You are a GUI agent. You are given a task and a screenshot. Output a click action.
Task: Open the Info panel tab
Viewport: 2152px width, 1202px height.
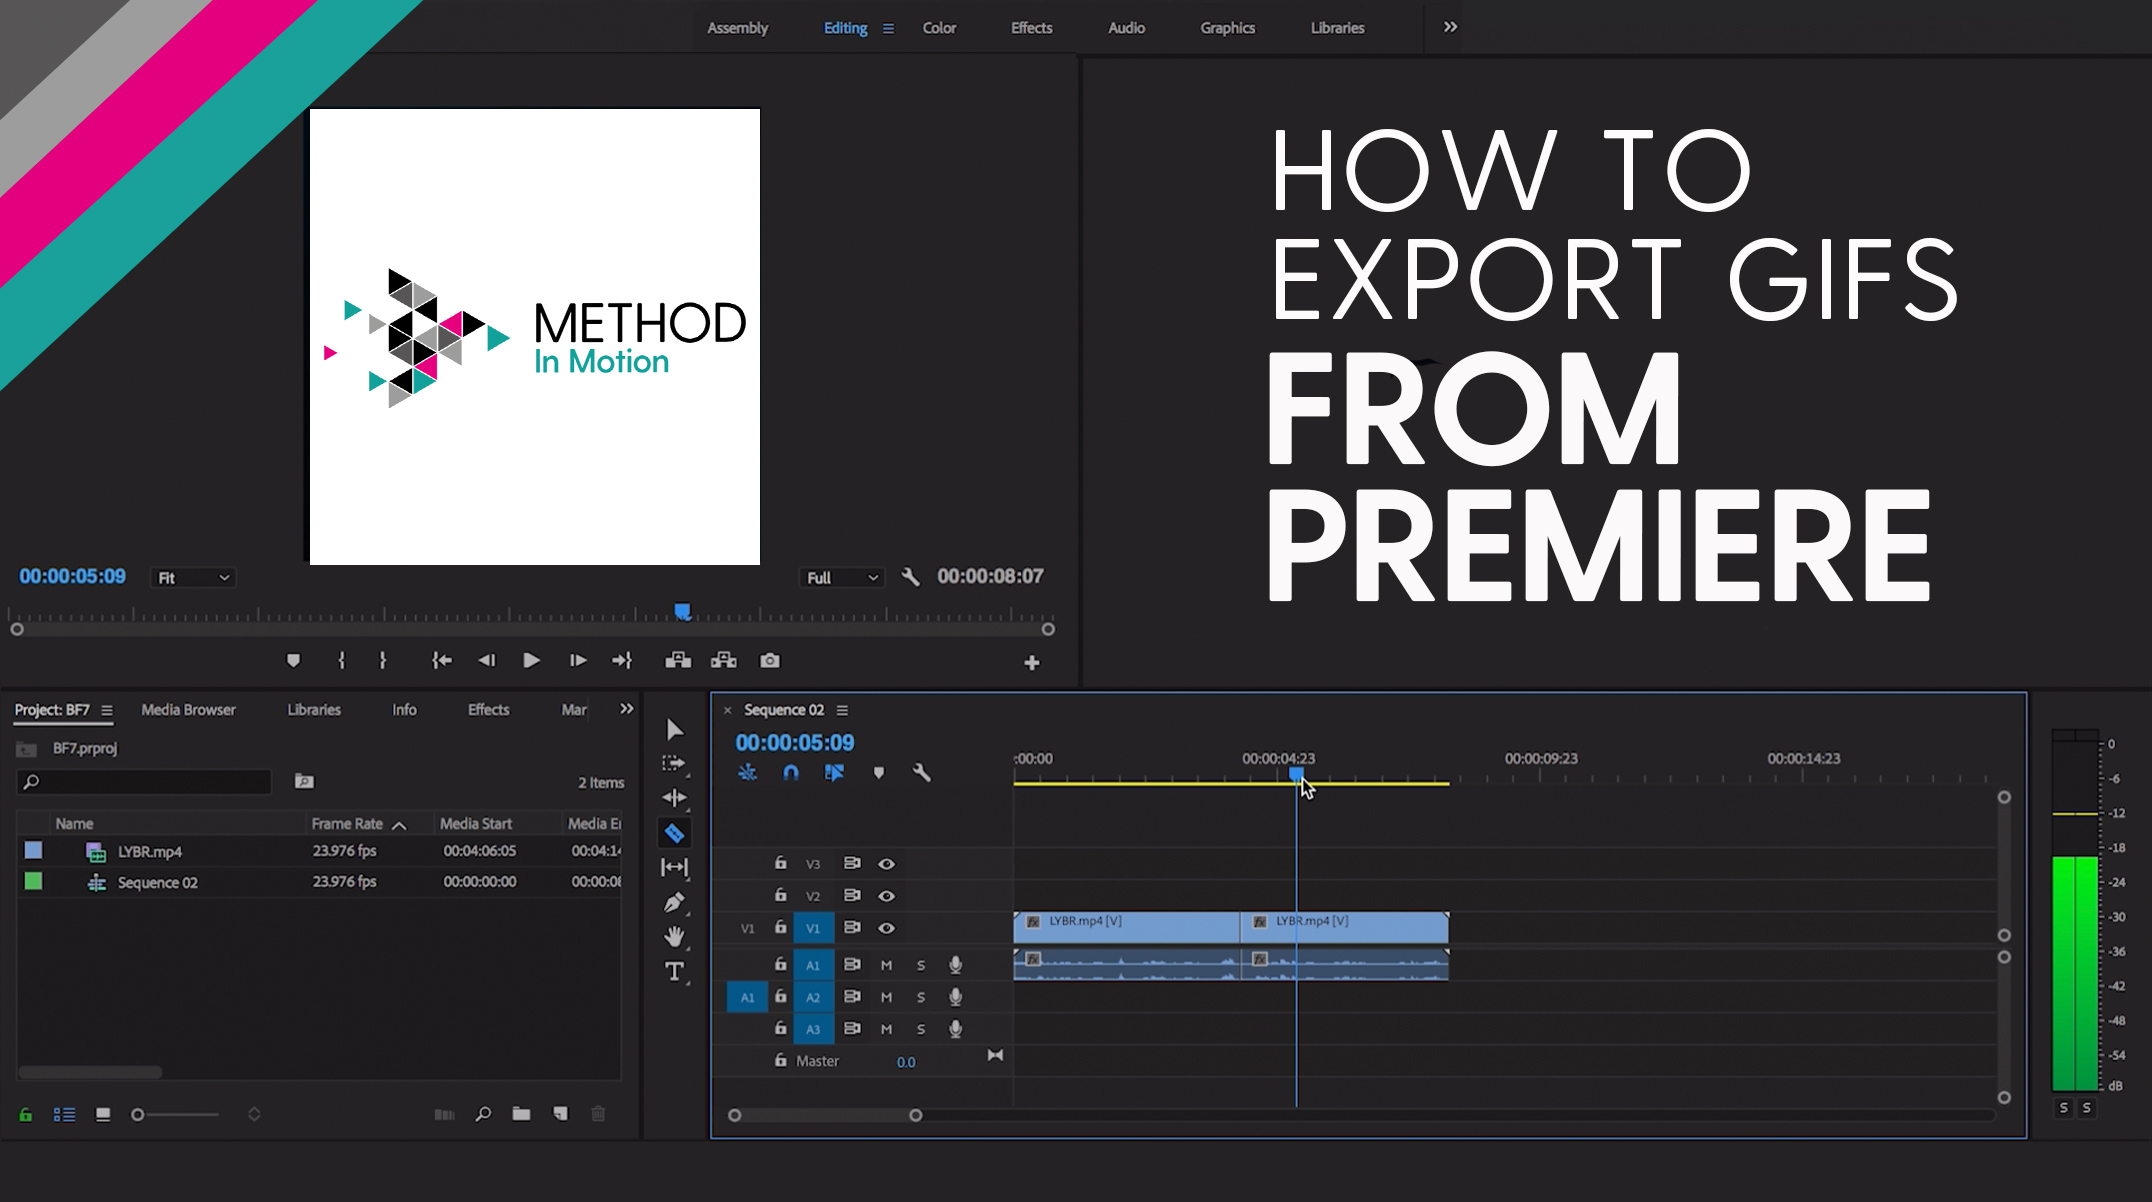click(x=404, y=710)
